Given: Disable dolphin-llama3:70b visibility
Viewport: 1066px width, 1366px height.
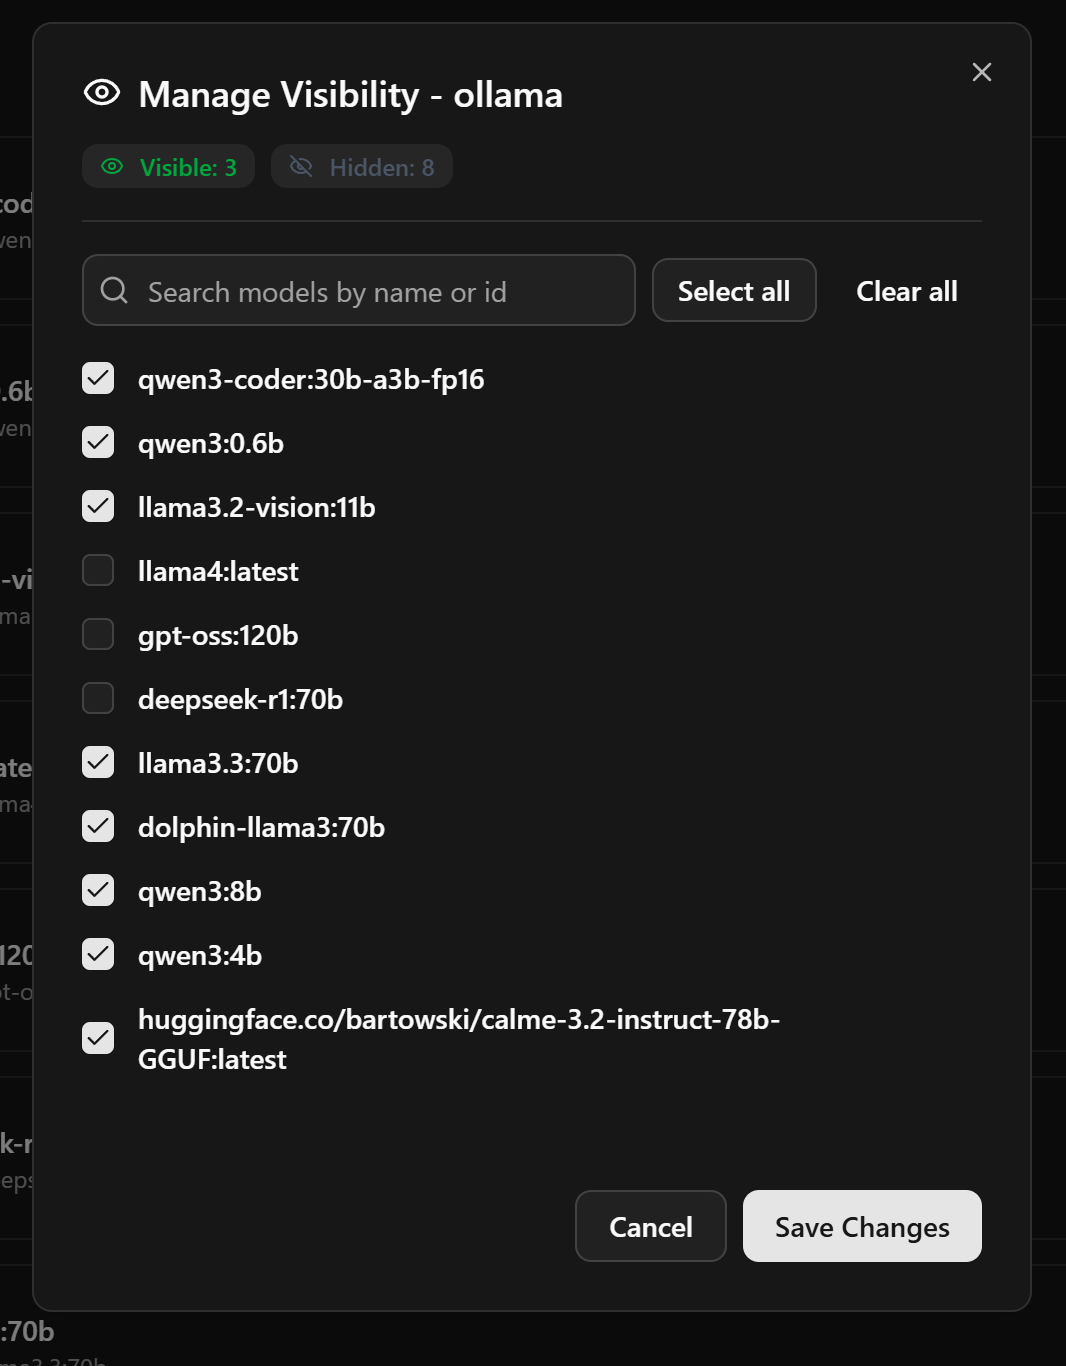Looking at the screenshot, I should [97, 826].
